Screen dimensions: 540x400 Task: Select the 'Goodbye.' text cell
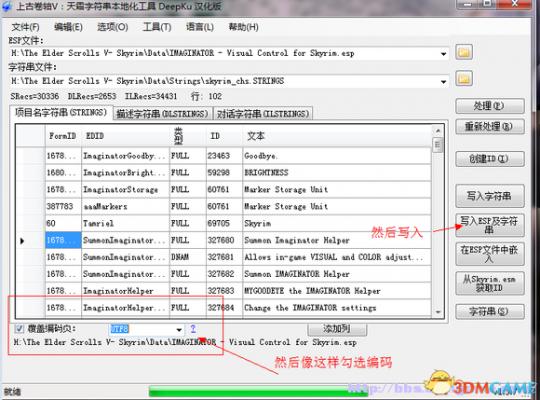pyautogui.click(x=336, y=156)
